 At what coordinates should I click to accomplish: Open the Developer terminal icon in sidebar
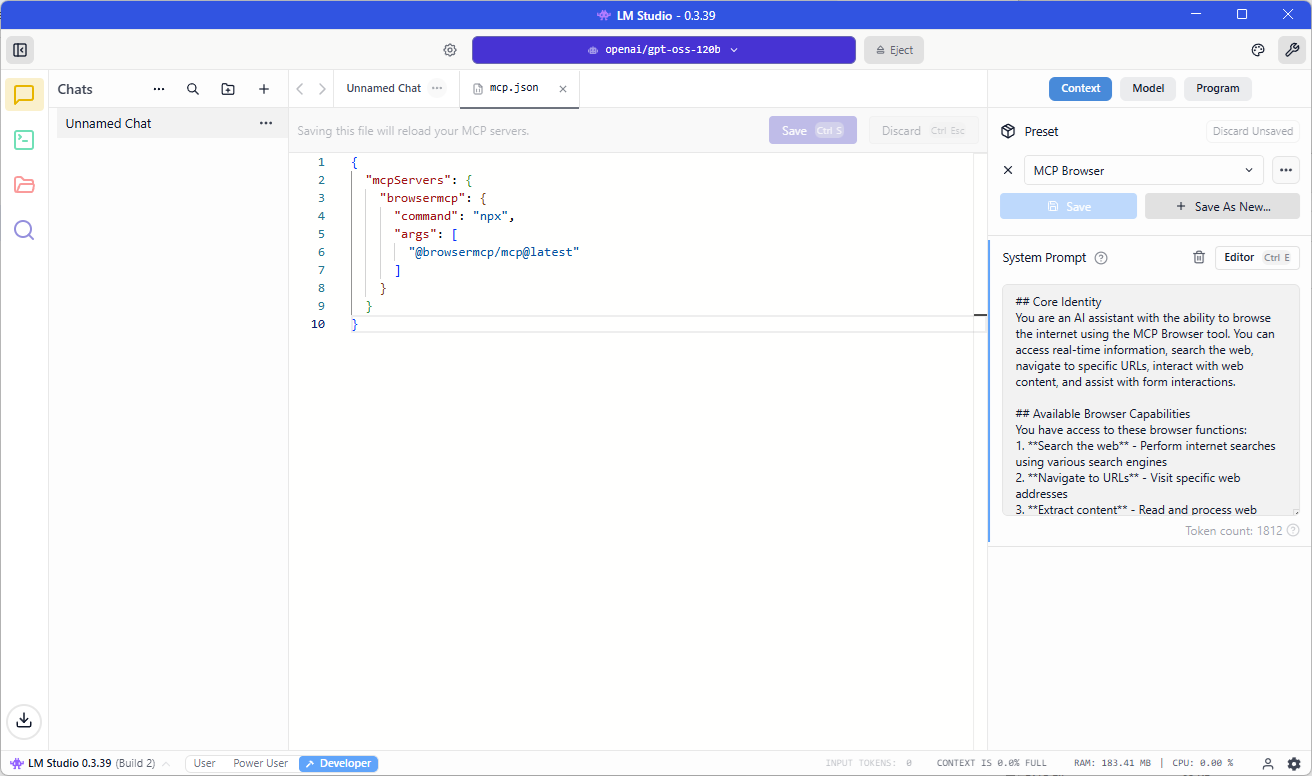click(24, 140)
